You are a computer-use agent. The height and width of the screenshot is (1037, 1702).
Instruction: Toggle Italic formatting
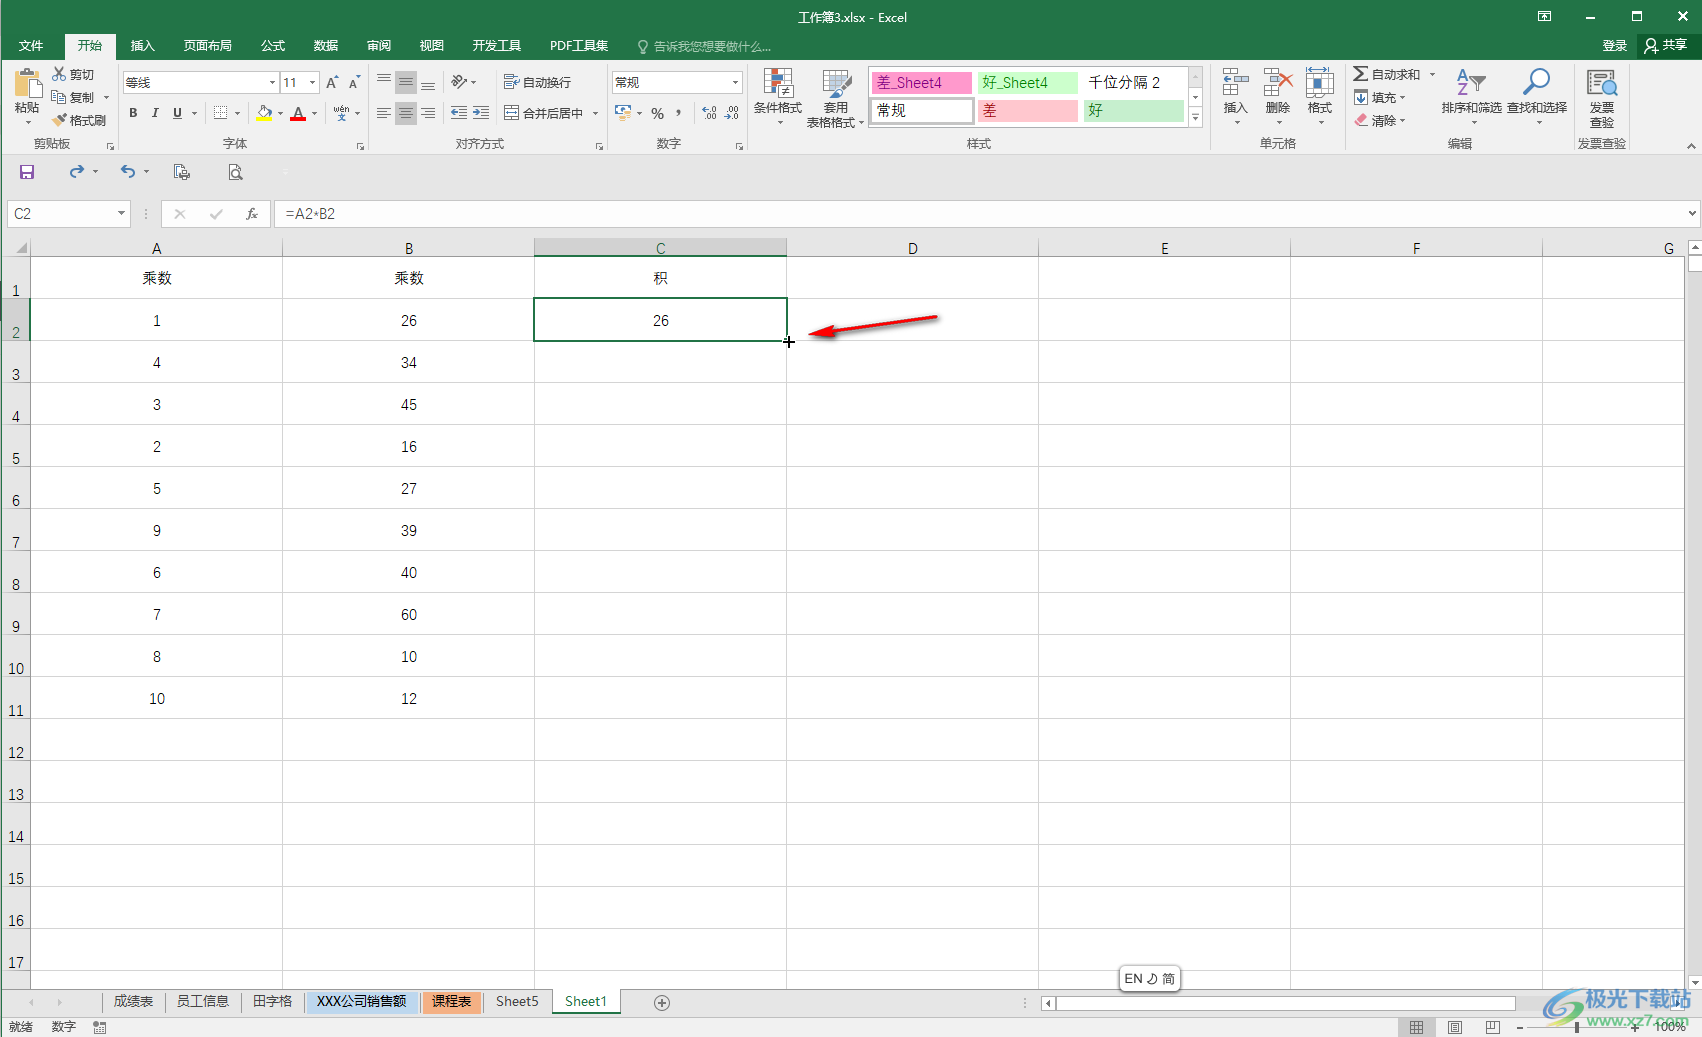[155, 113]
